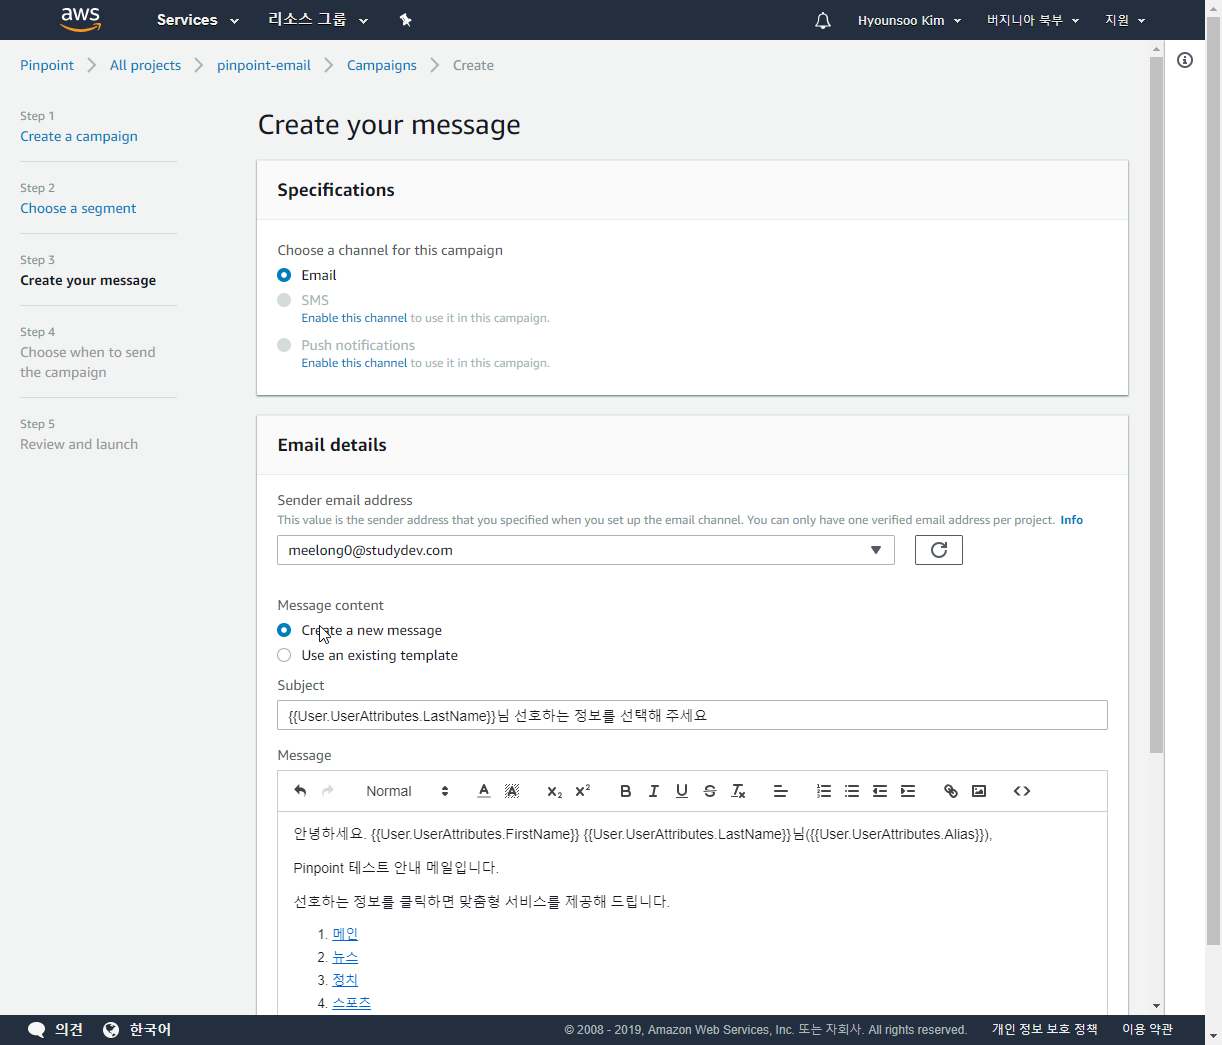Click the inner page vertical scrollbar
Viewport: 1222px width, 1045px height.
(x=1156, y=405)
